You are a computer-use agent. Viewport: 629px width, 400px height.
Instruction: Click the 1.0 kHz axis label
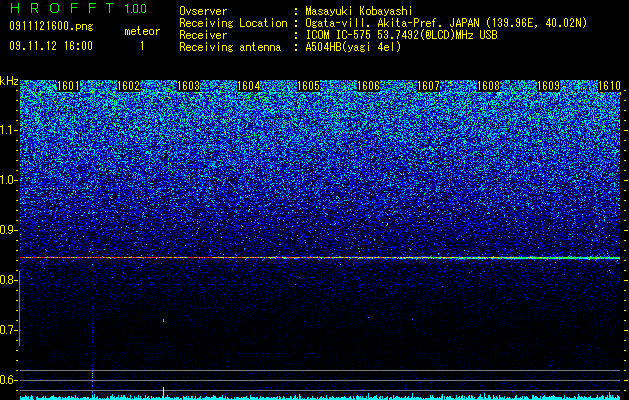(9, 180)
